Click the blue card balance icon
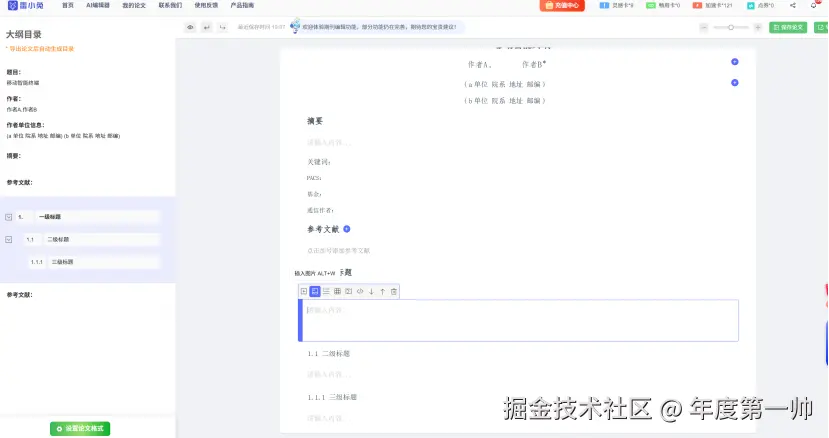Screen dimensions: 829x438 point(604,5)
